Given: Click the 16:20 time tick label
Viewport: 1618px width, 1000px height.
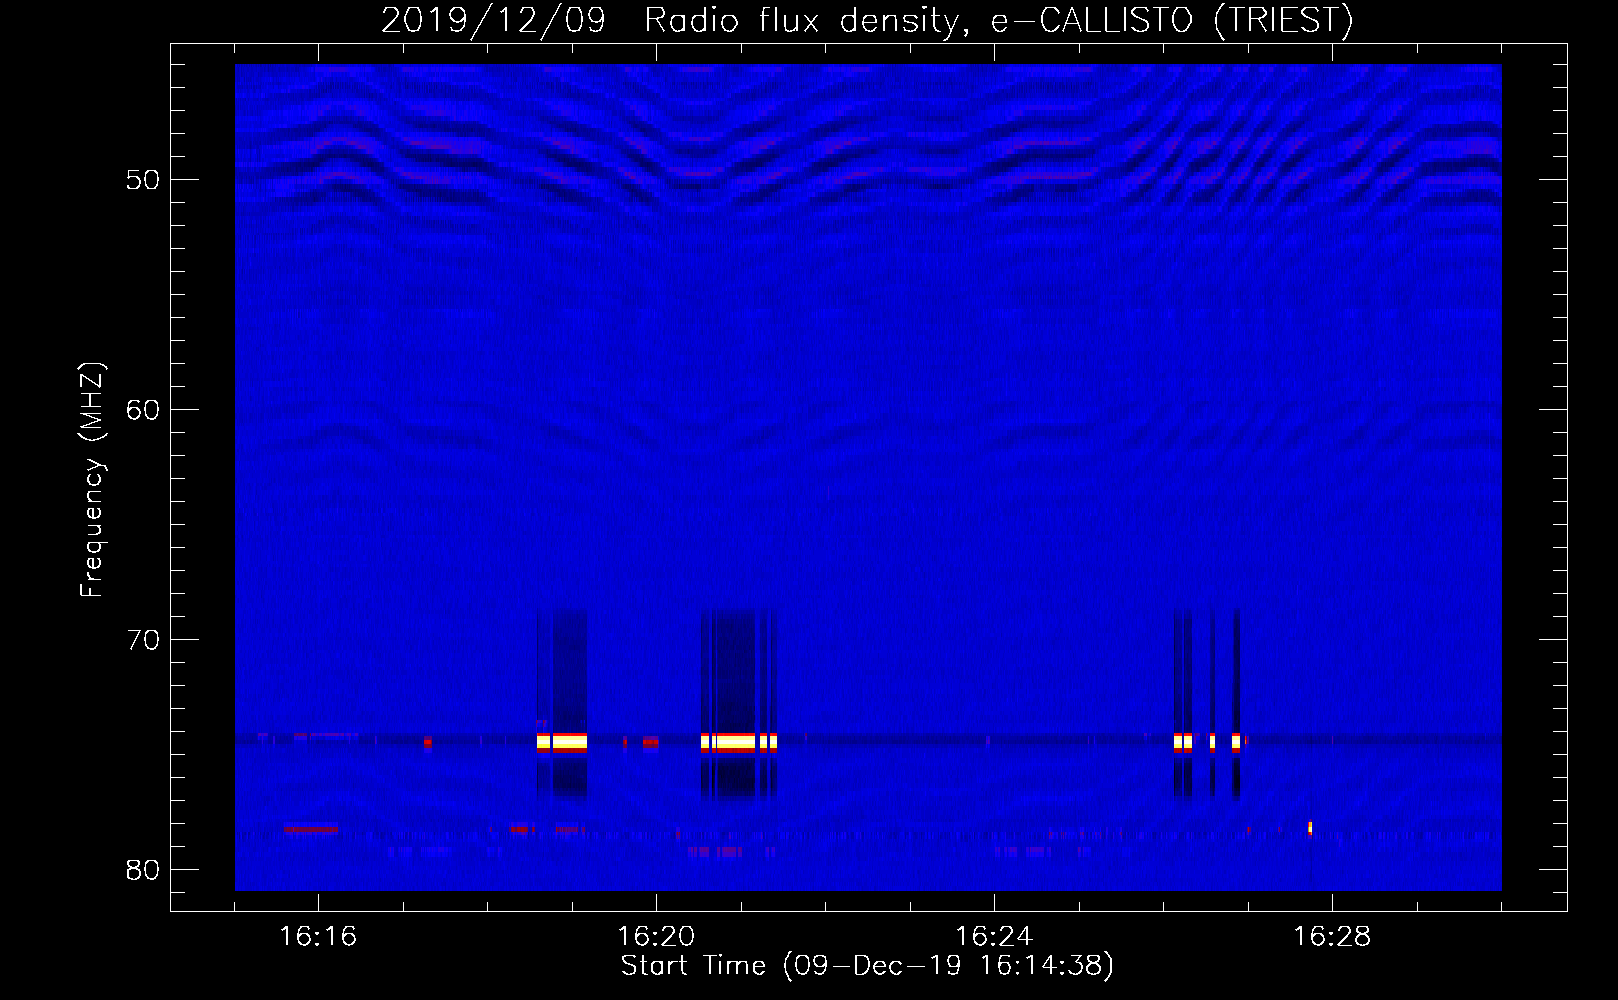Looking at the screenshot, I should [x=656, y=937].
